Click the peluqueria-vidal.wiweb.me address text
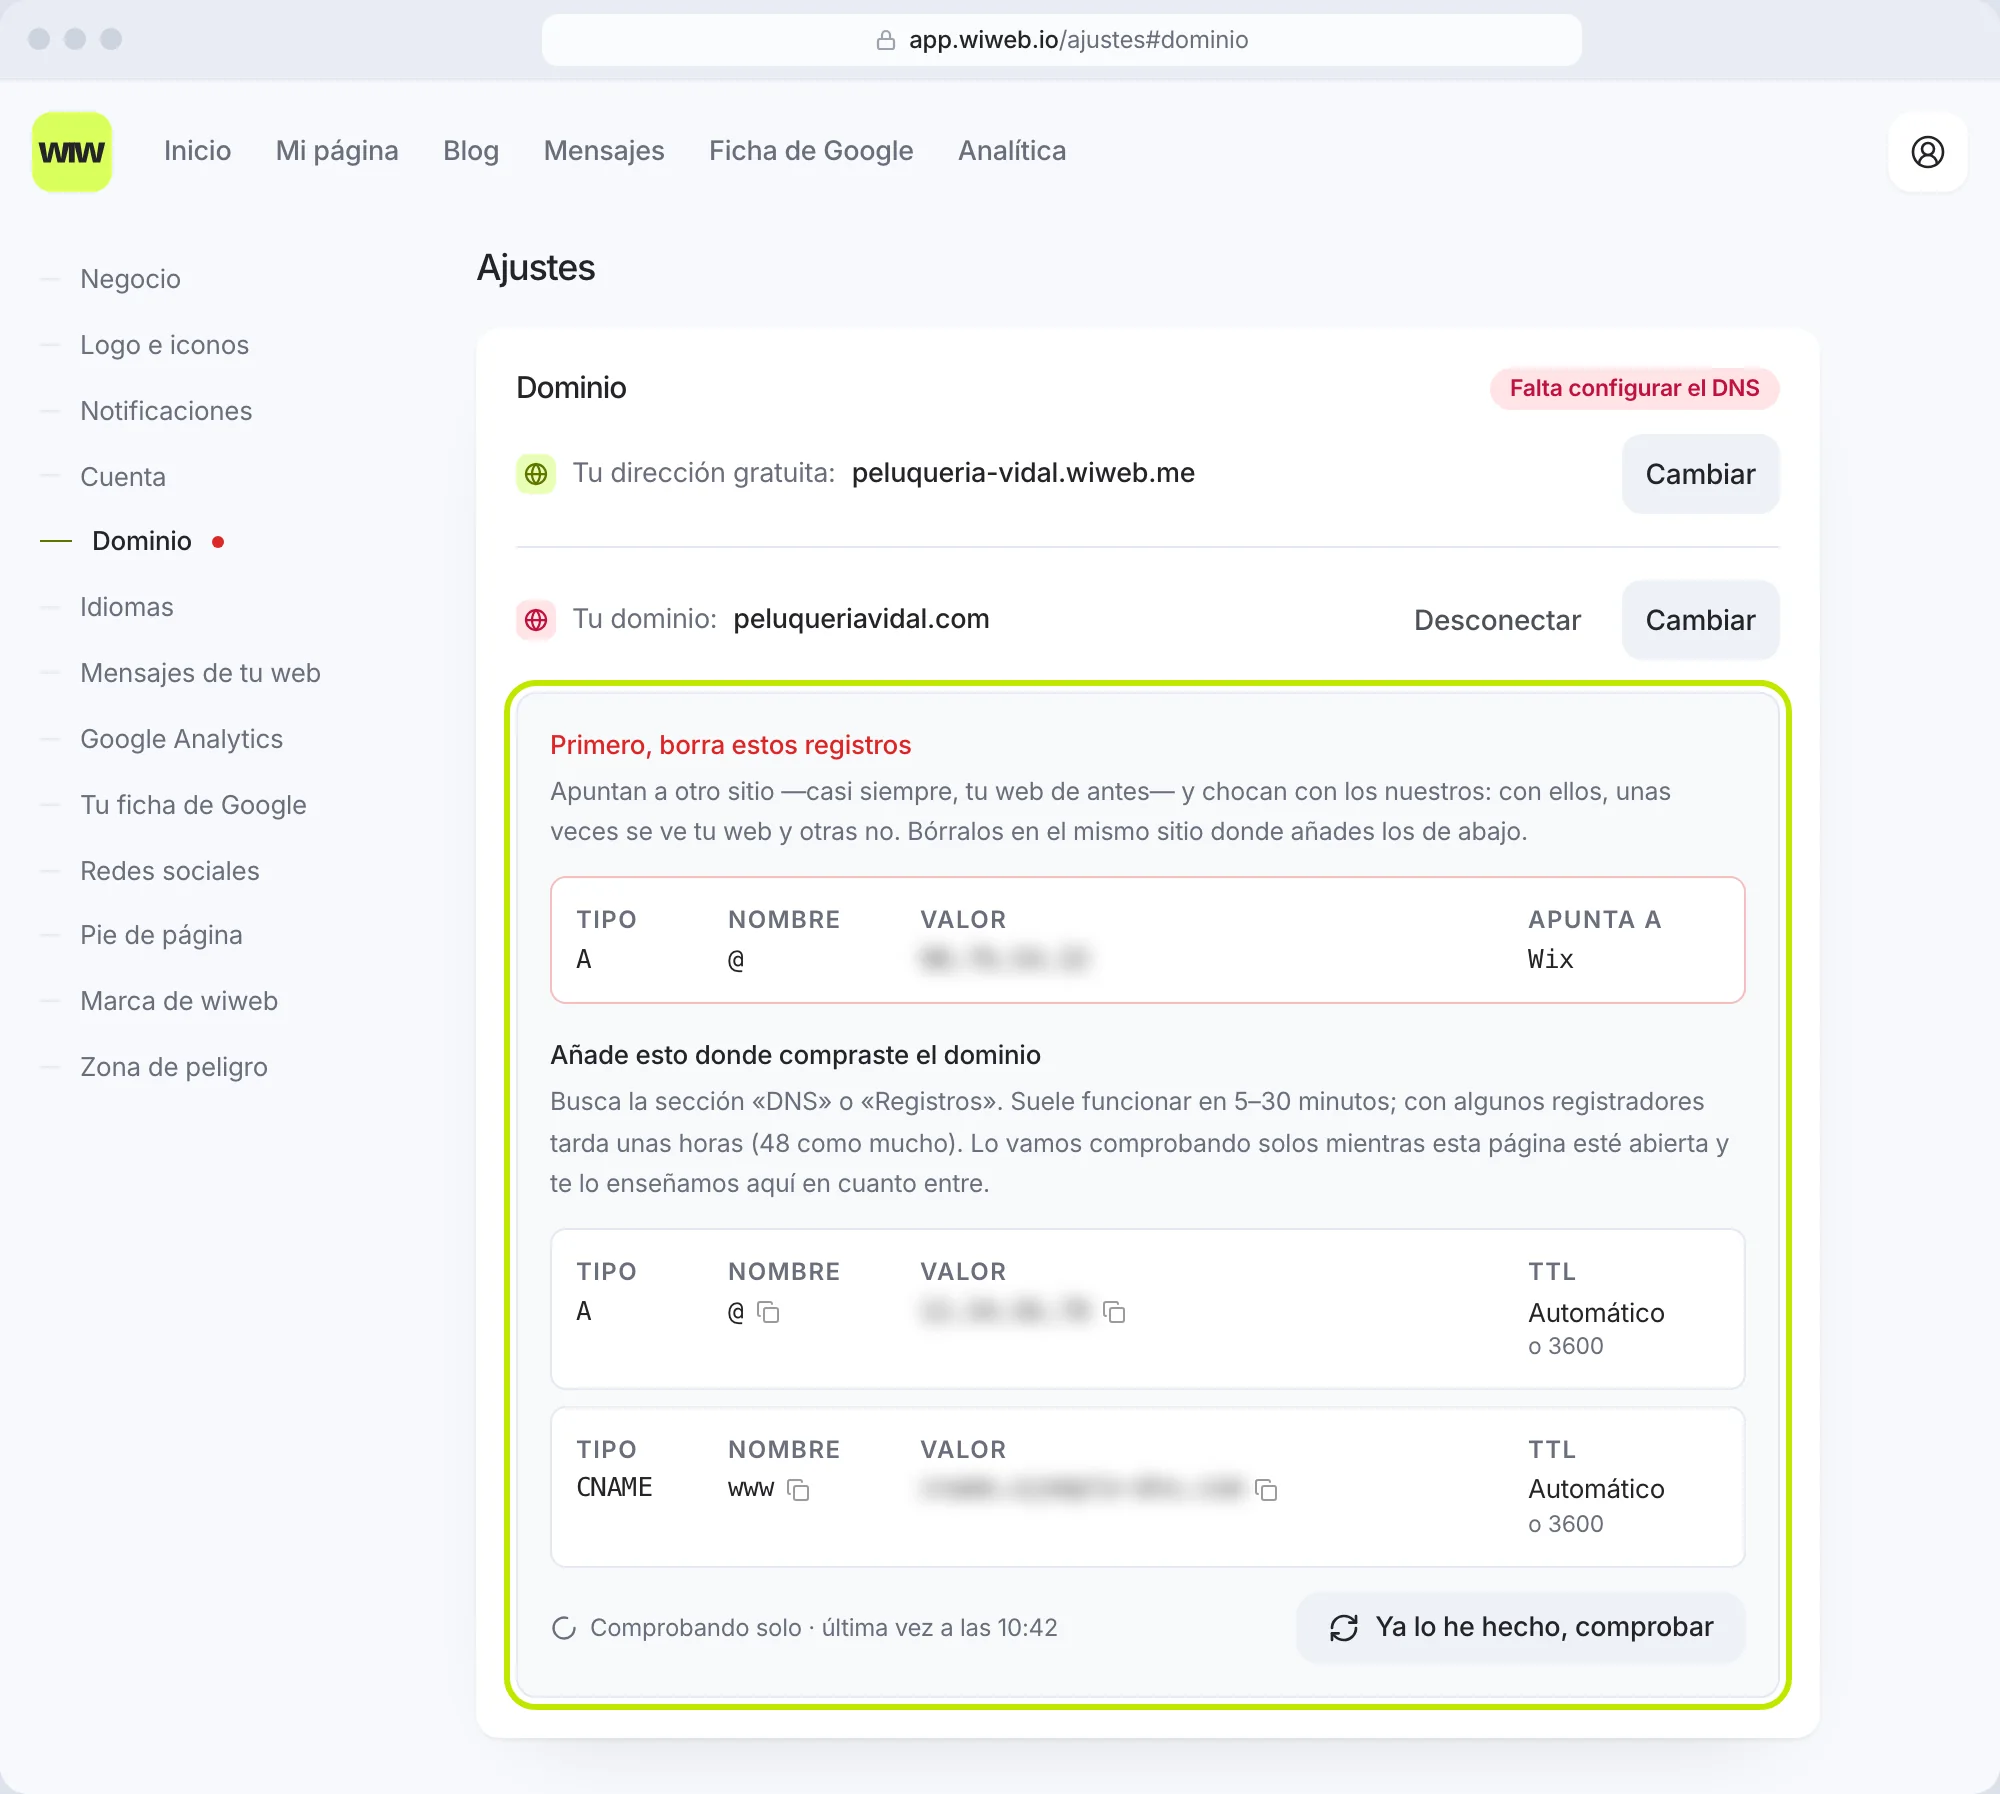2000x1794 pixels. [x=1023, y=473]
